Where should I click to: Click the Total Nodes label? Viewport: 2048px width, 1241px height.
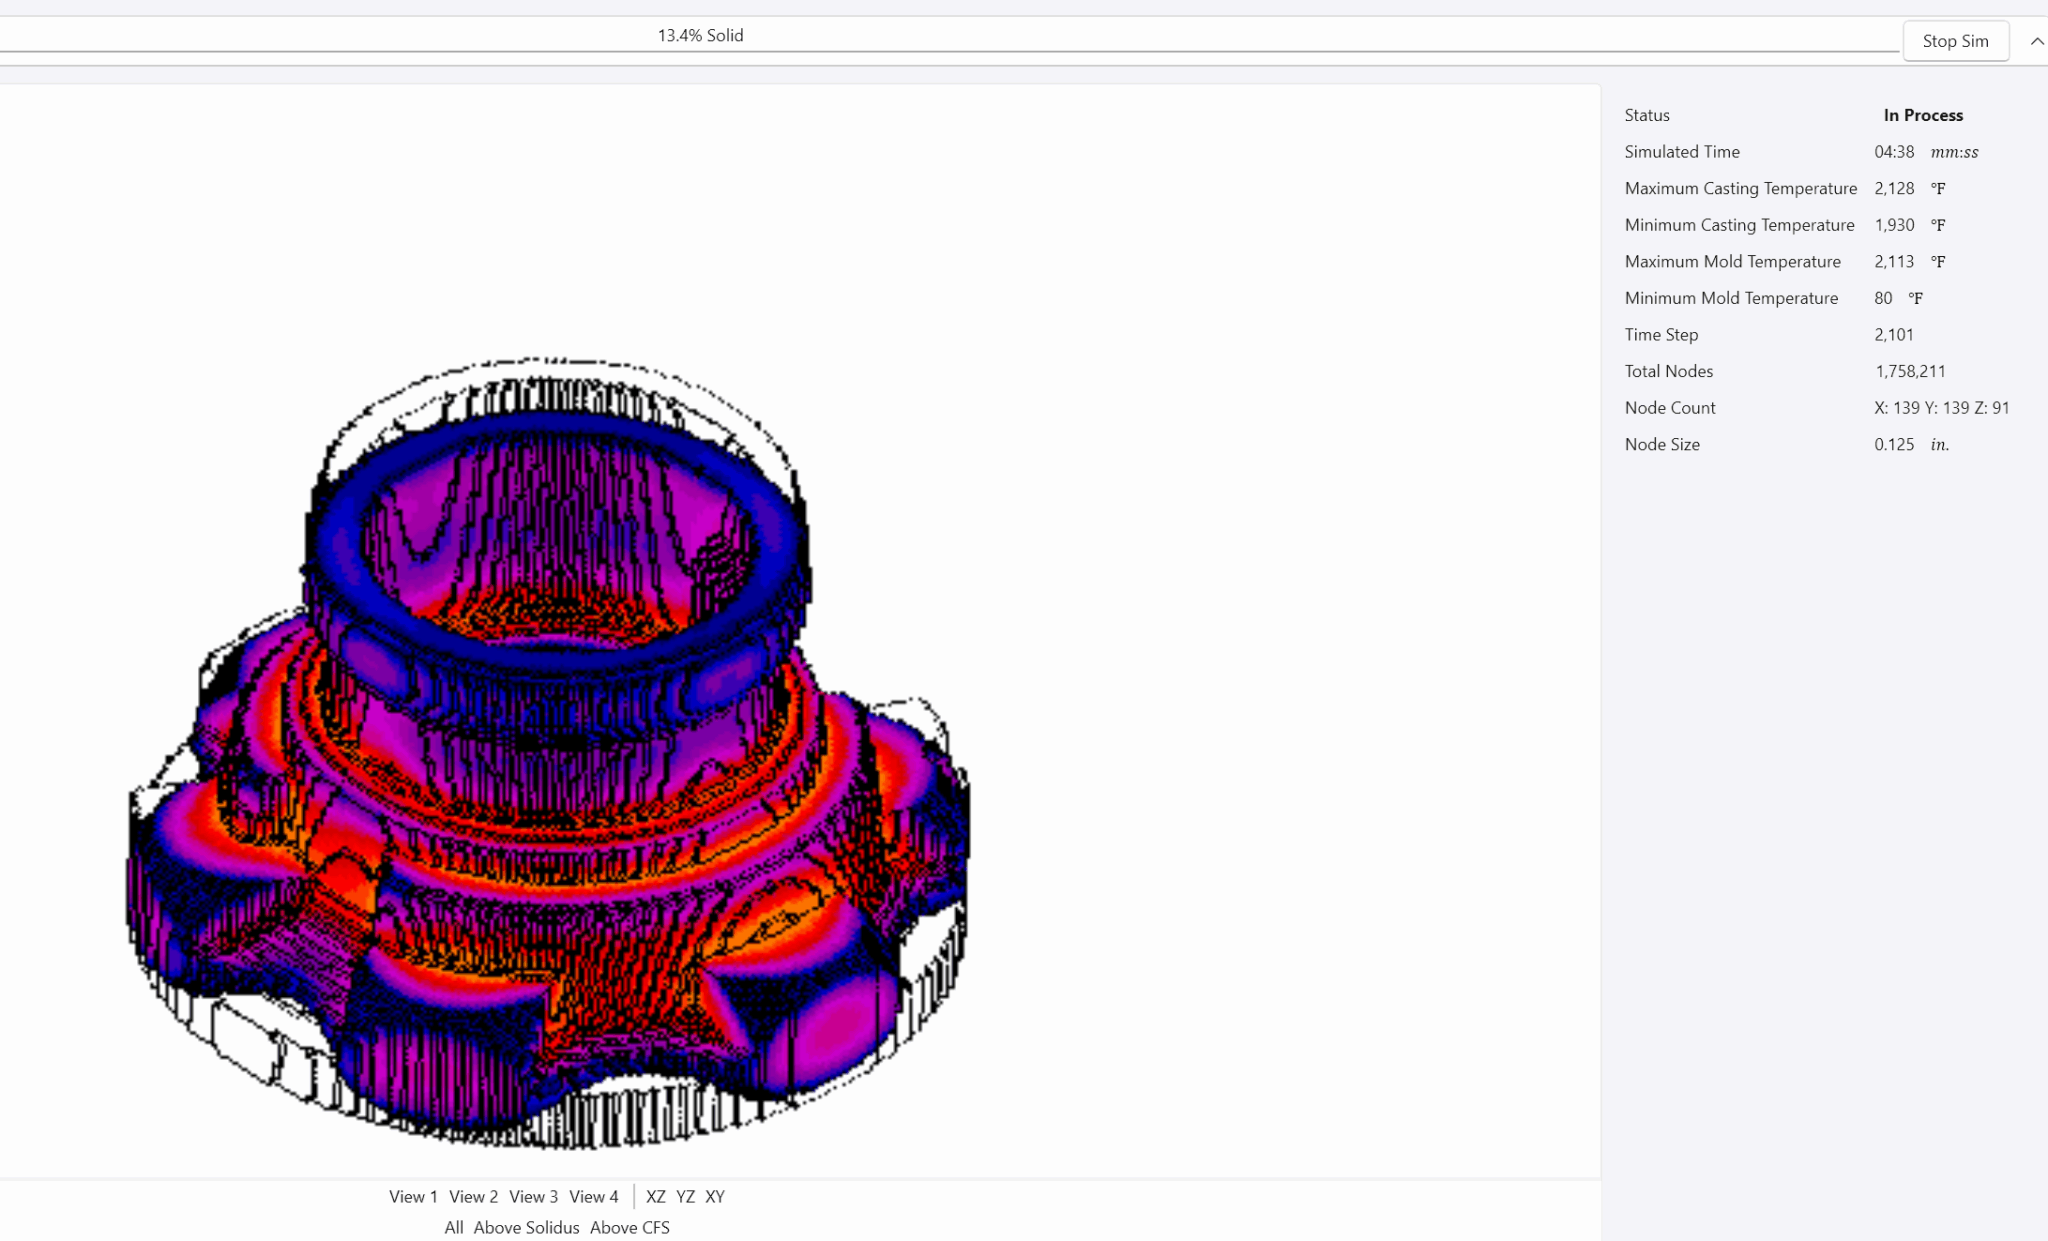coord(1669,371)
